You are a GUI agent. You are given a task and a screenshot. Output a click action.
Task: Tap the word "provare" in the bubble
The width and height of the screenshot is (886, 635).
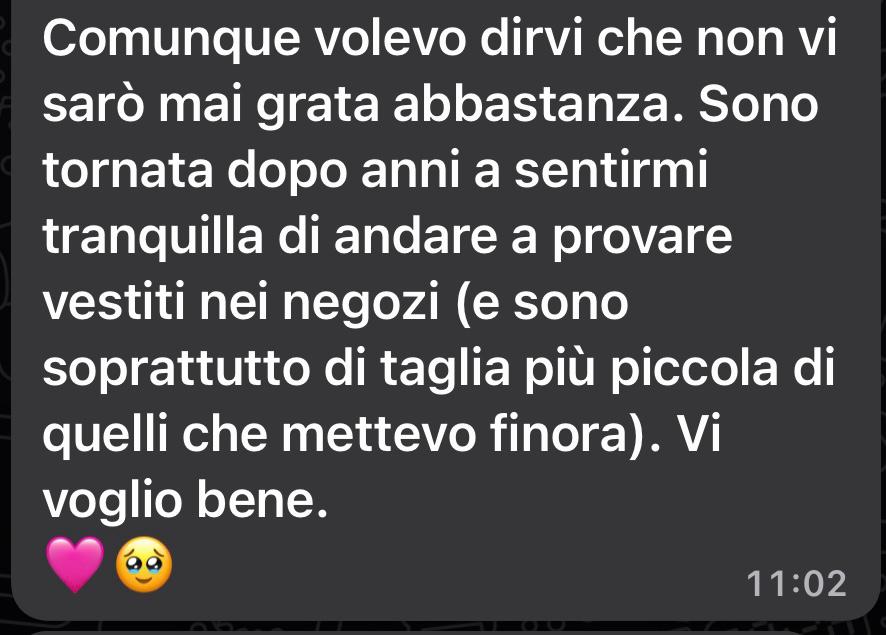pos(642,239)
